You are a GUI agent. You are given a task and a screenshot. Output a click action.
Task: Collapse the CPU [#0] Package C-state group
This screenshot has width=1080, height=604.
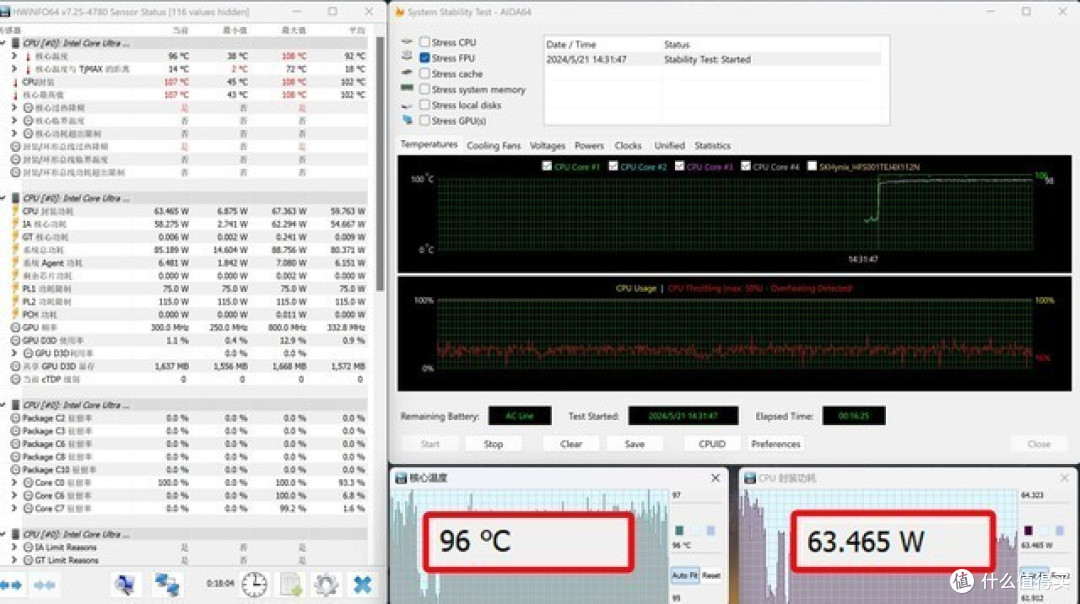tap(3, 405)
